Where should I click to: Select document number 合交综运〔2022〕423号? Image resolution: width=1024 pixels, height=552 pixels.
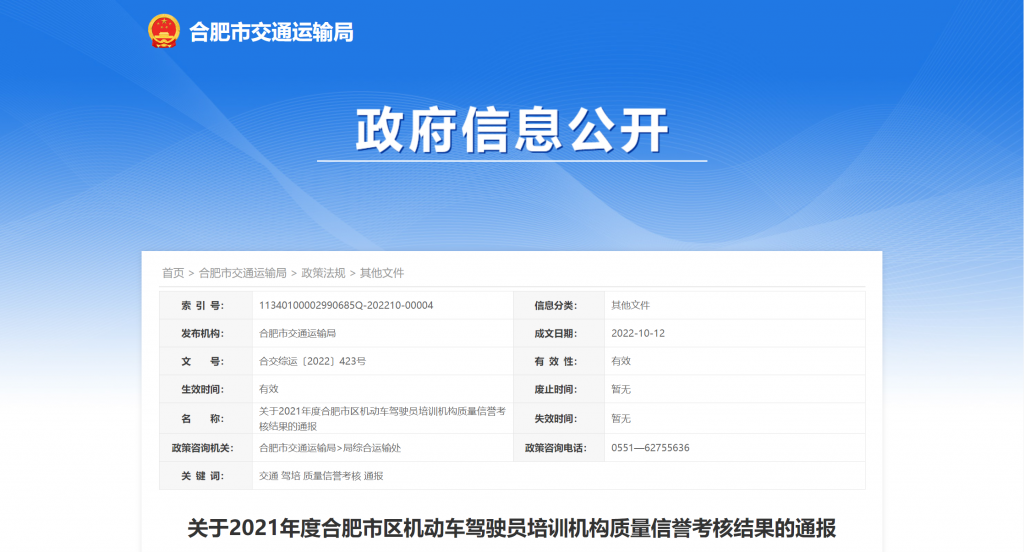point(312,361)
